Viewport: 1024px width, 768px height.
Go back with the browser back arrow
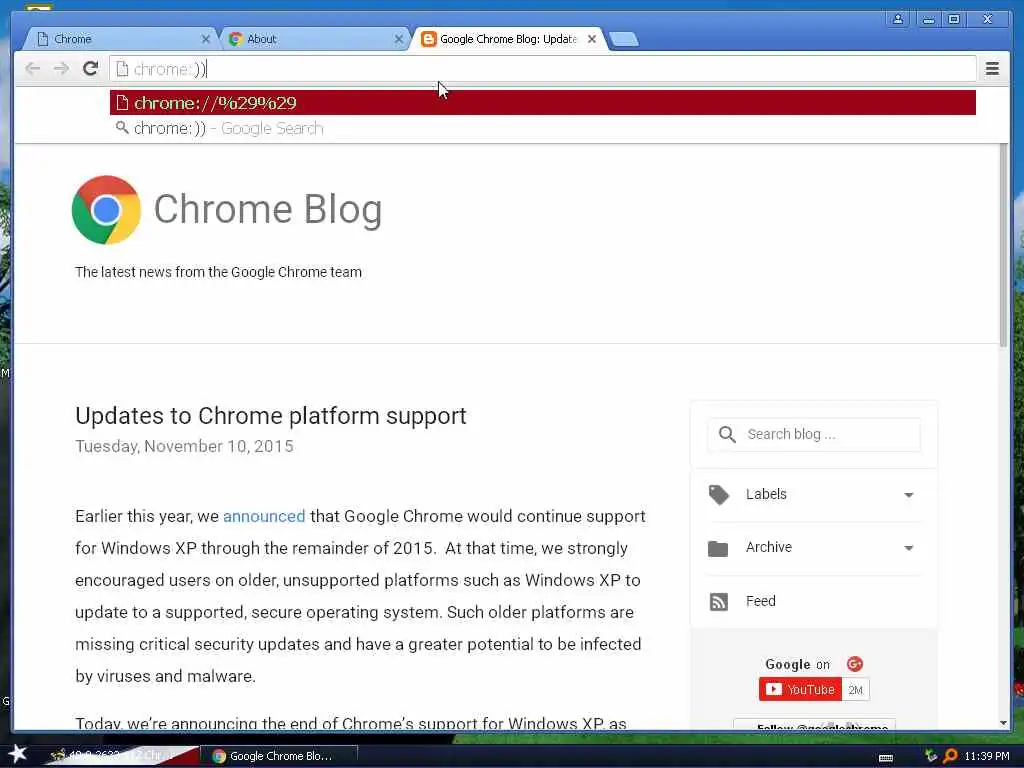[x=32, y=69]
